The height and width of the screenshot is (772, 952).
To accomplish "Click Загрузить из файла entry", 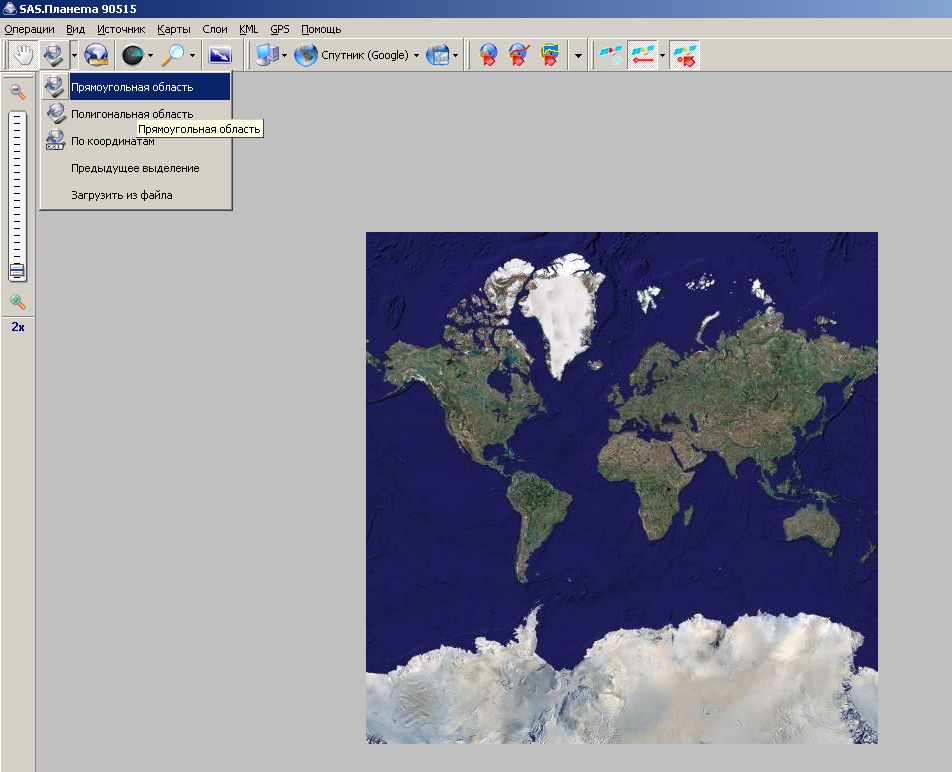I will [121, 195].
